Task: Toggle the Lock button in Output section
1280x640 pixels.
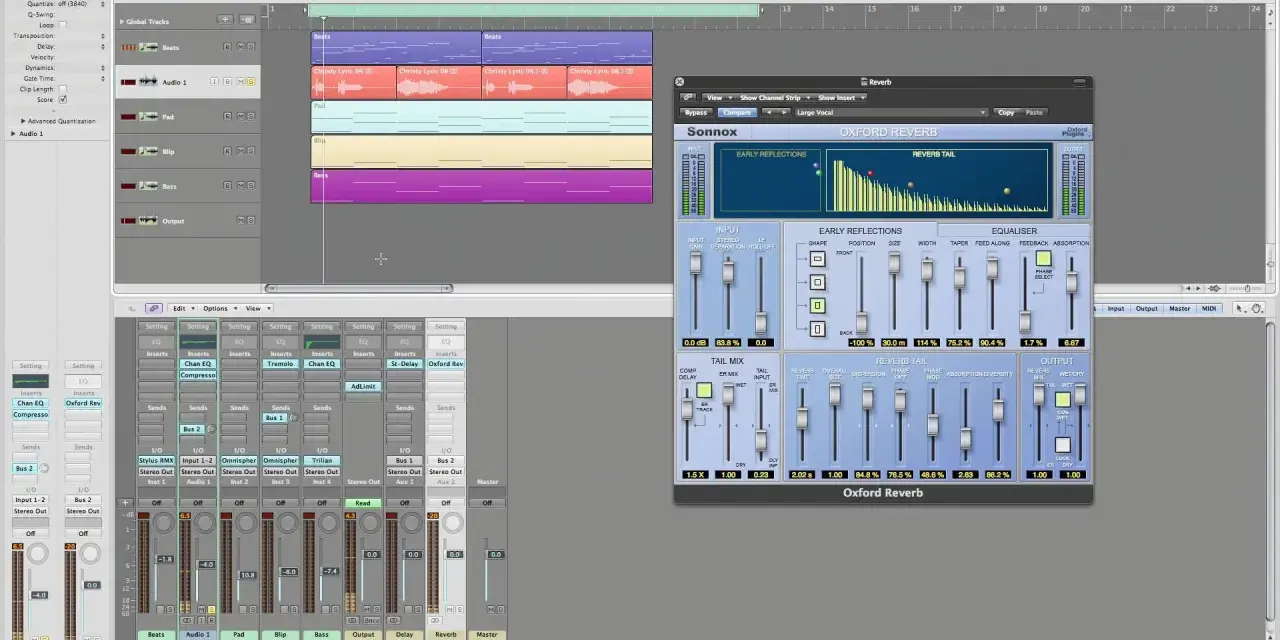Action: click(x=1062, y=445)
